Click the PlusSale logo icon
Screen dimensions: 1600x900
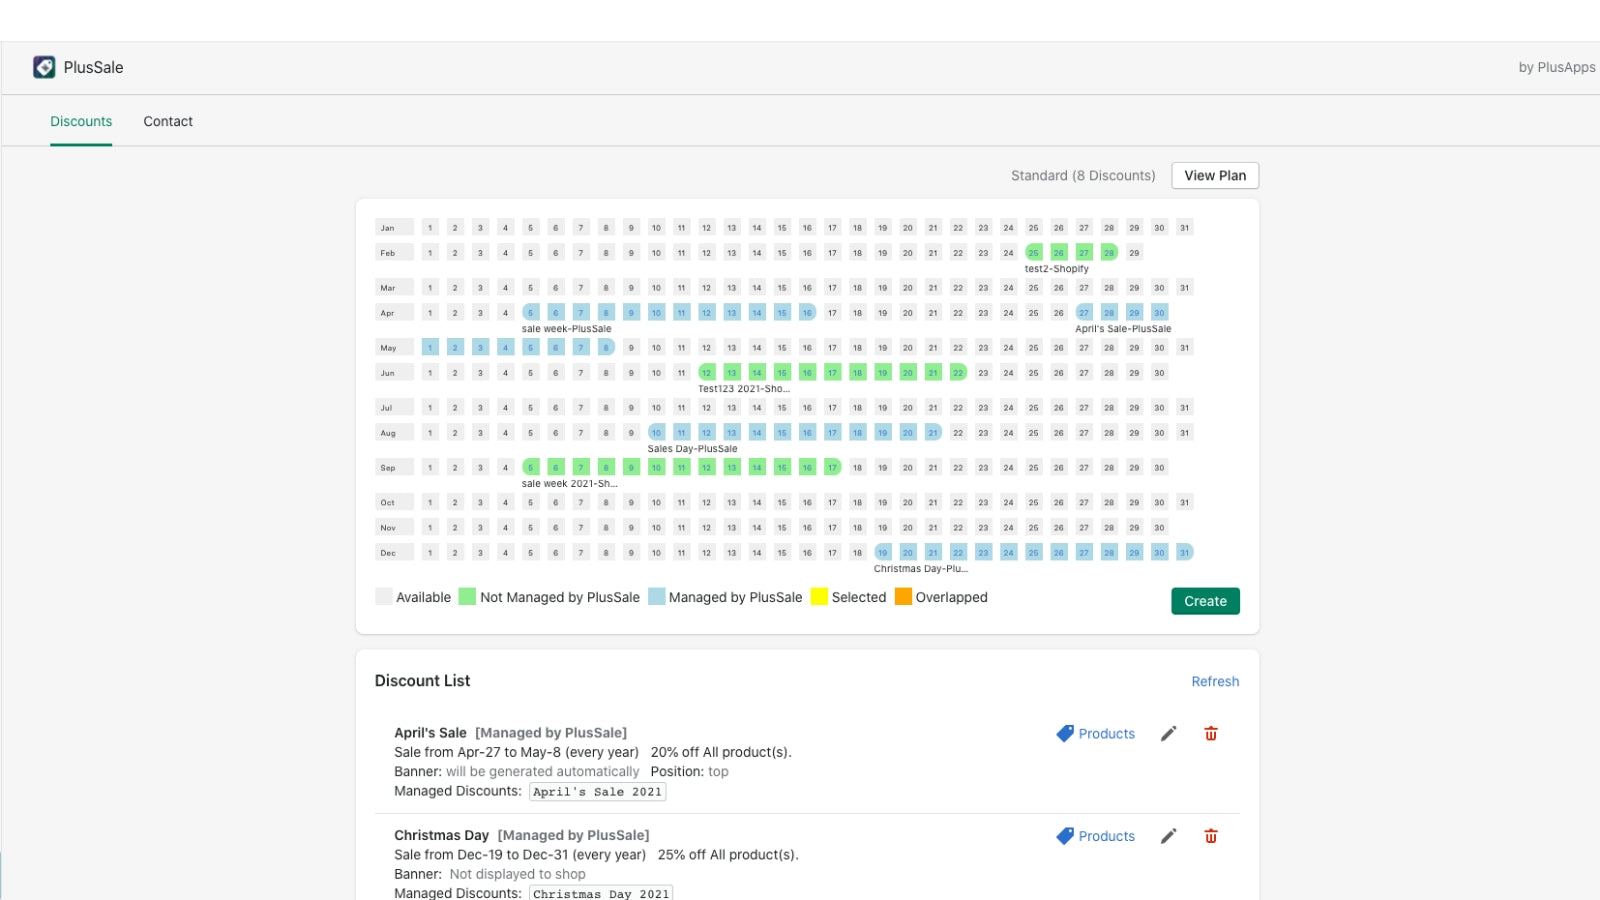point(44,67)
